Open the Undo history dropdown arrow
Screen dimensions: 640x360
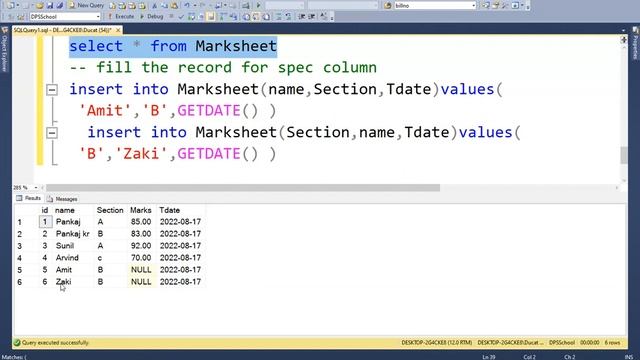(195, 5)
